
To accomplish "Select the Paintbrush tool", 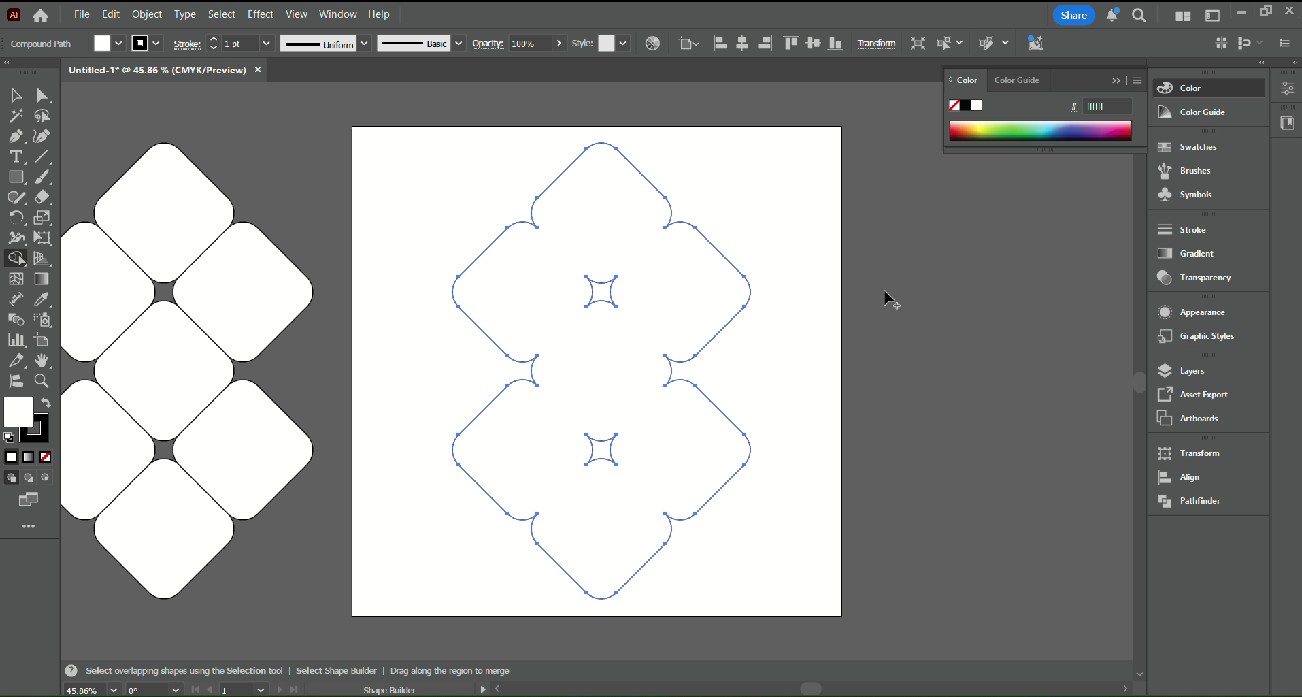I will tap(42, 177).
